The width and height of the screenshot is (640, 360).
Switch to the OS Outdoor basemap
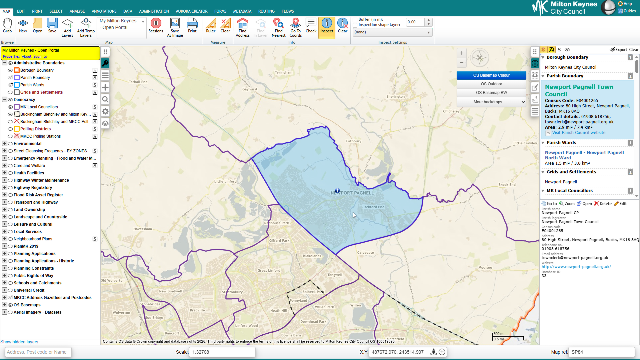tap(491, 84)
